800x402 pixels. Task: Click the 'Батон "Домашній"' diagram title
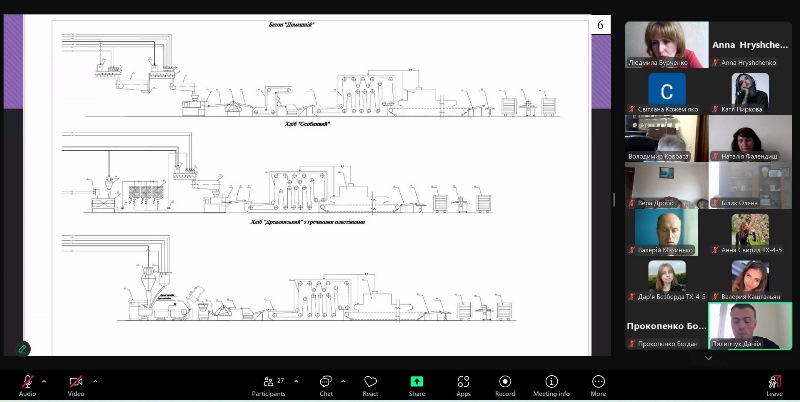coord(291,24)
